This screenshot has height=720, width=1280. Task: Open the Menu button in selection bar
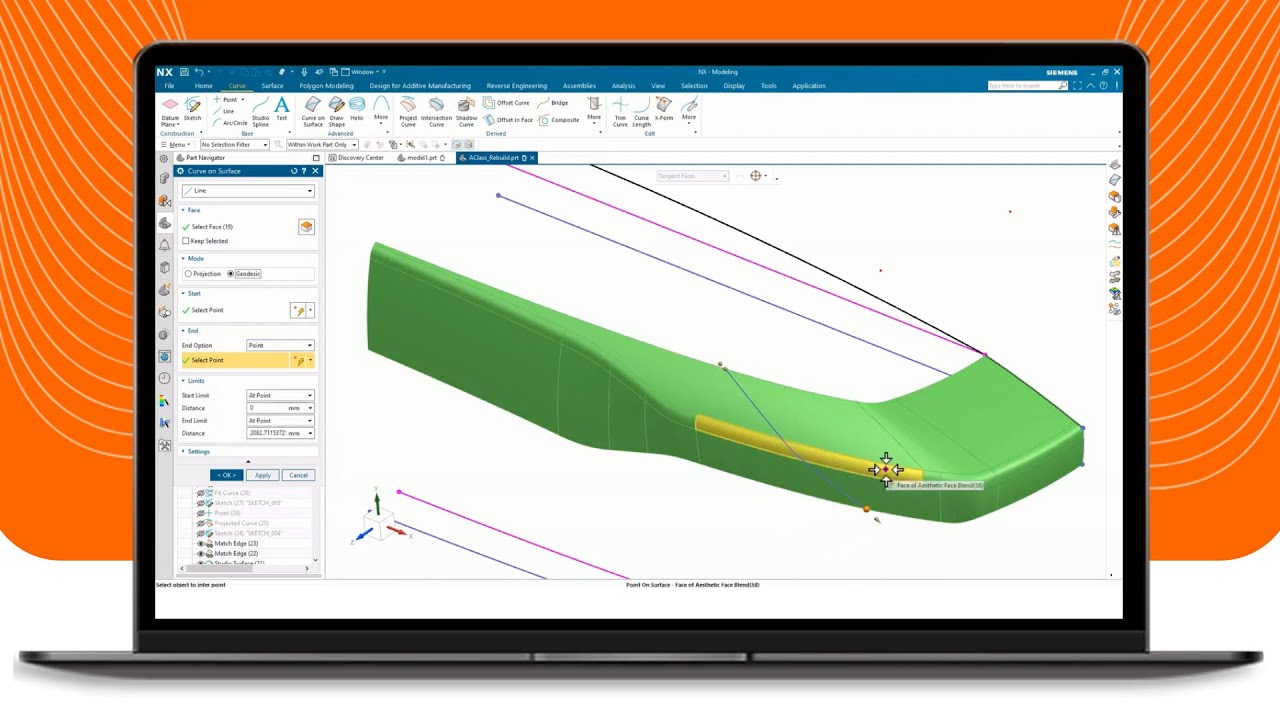tap(175, 145)
